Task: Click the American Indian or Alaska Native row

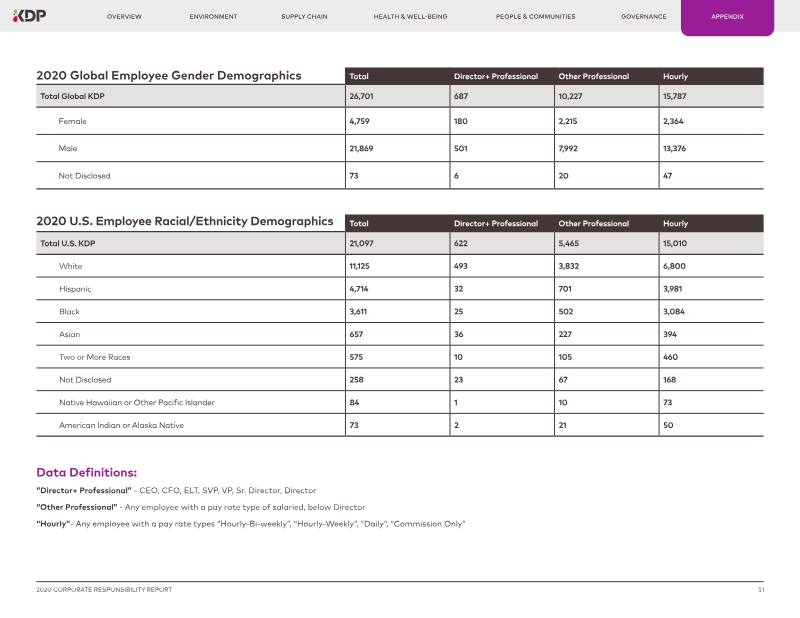Action: (121, 425)
